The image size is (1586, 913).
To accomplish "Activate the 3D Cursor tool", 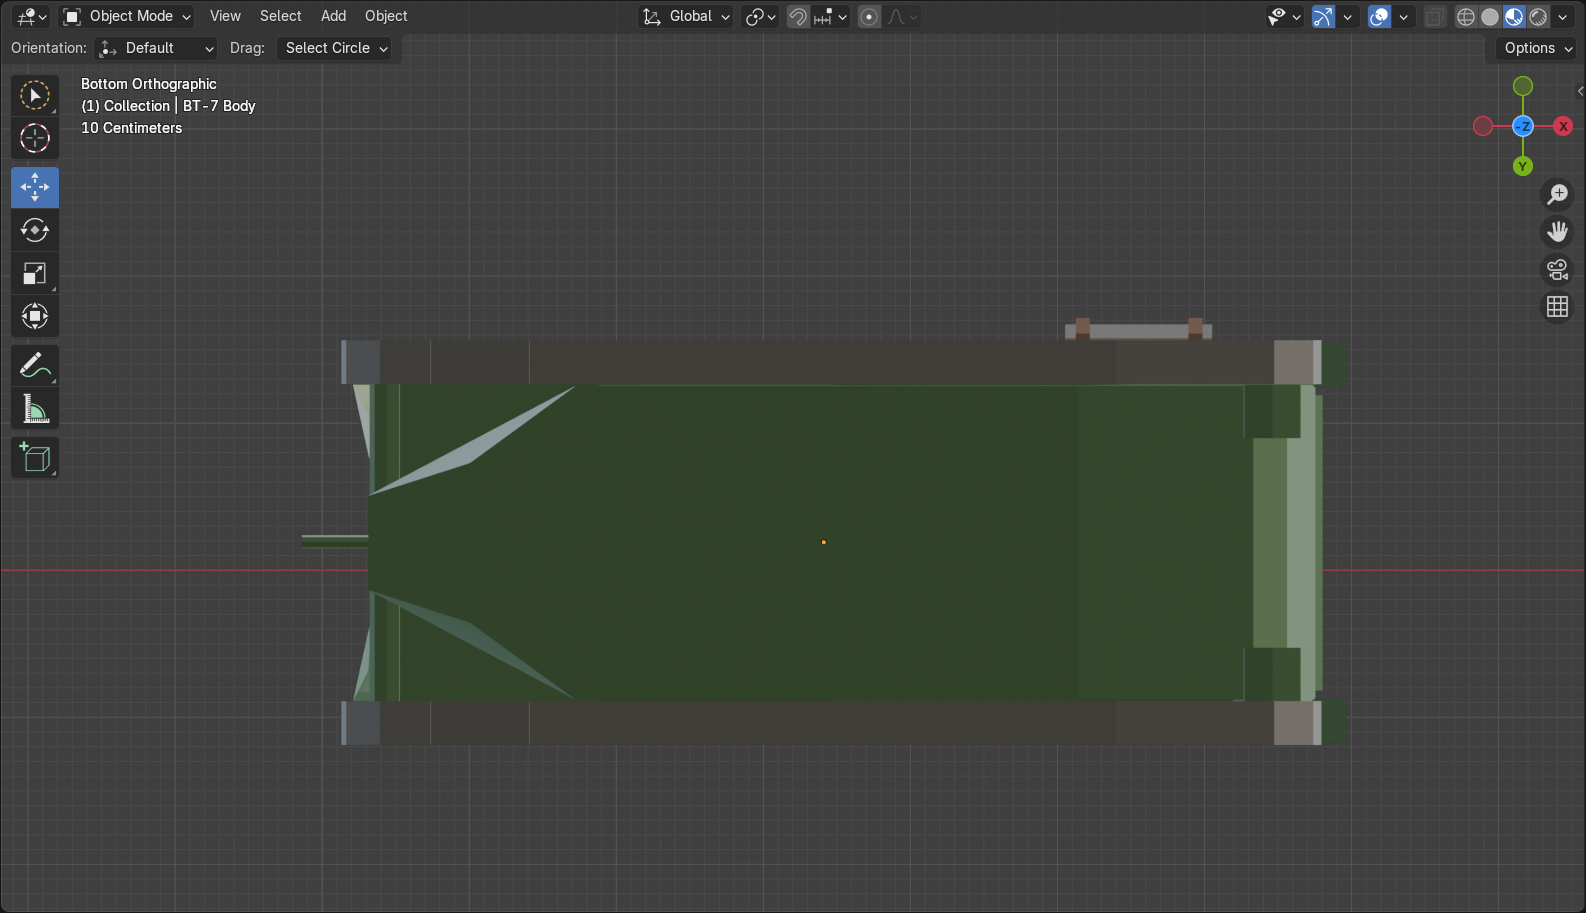I will [x=35, y=138].
